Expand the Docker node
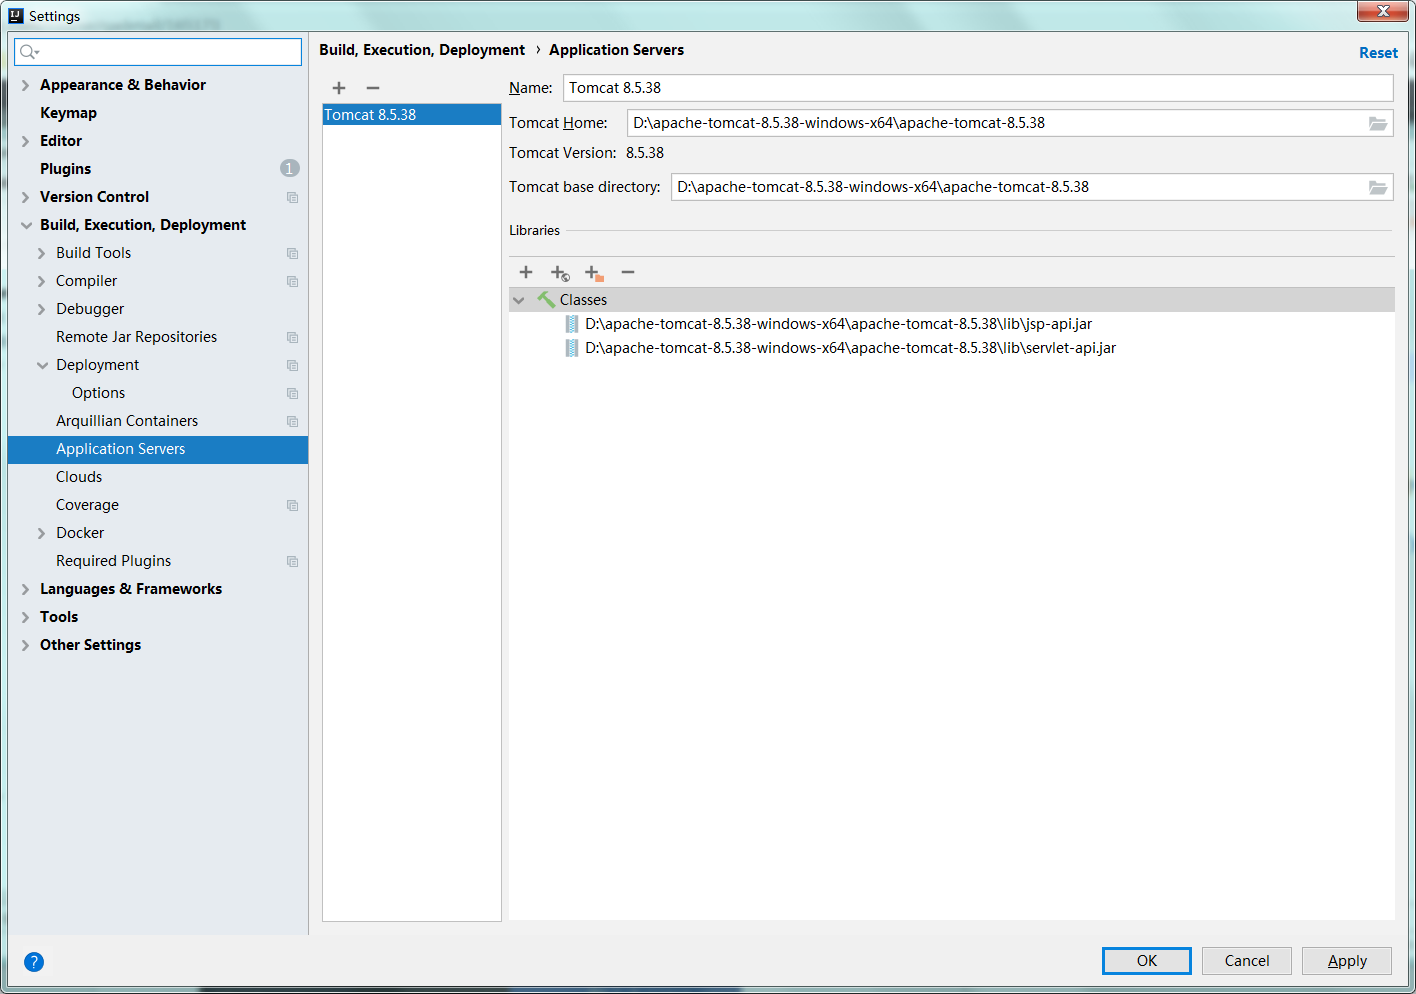 pyautogui.click(x=42, y=533)
